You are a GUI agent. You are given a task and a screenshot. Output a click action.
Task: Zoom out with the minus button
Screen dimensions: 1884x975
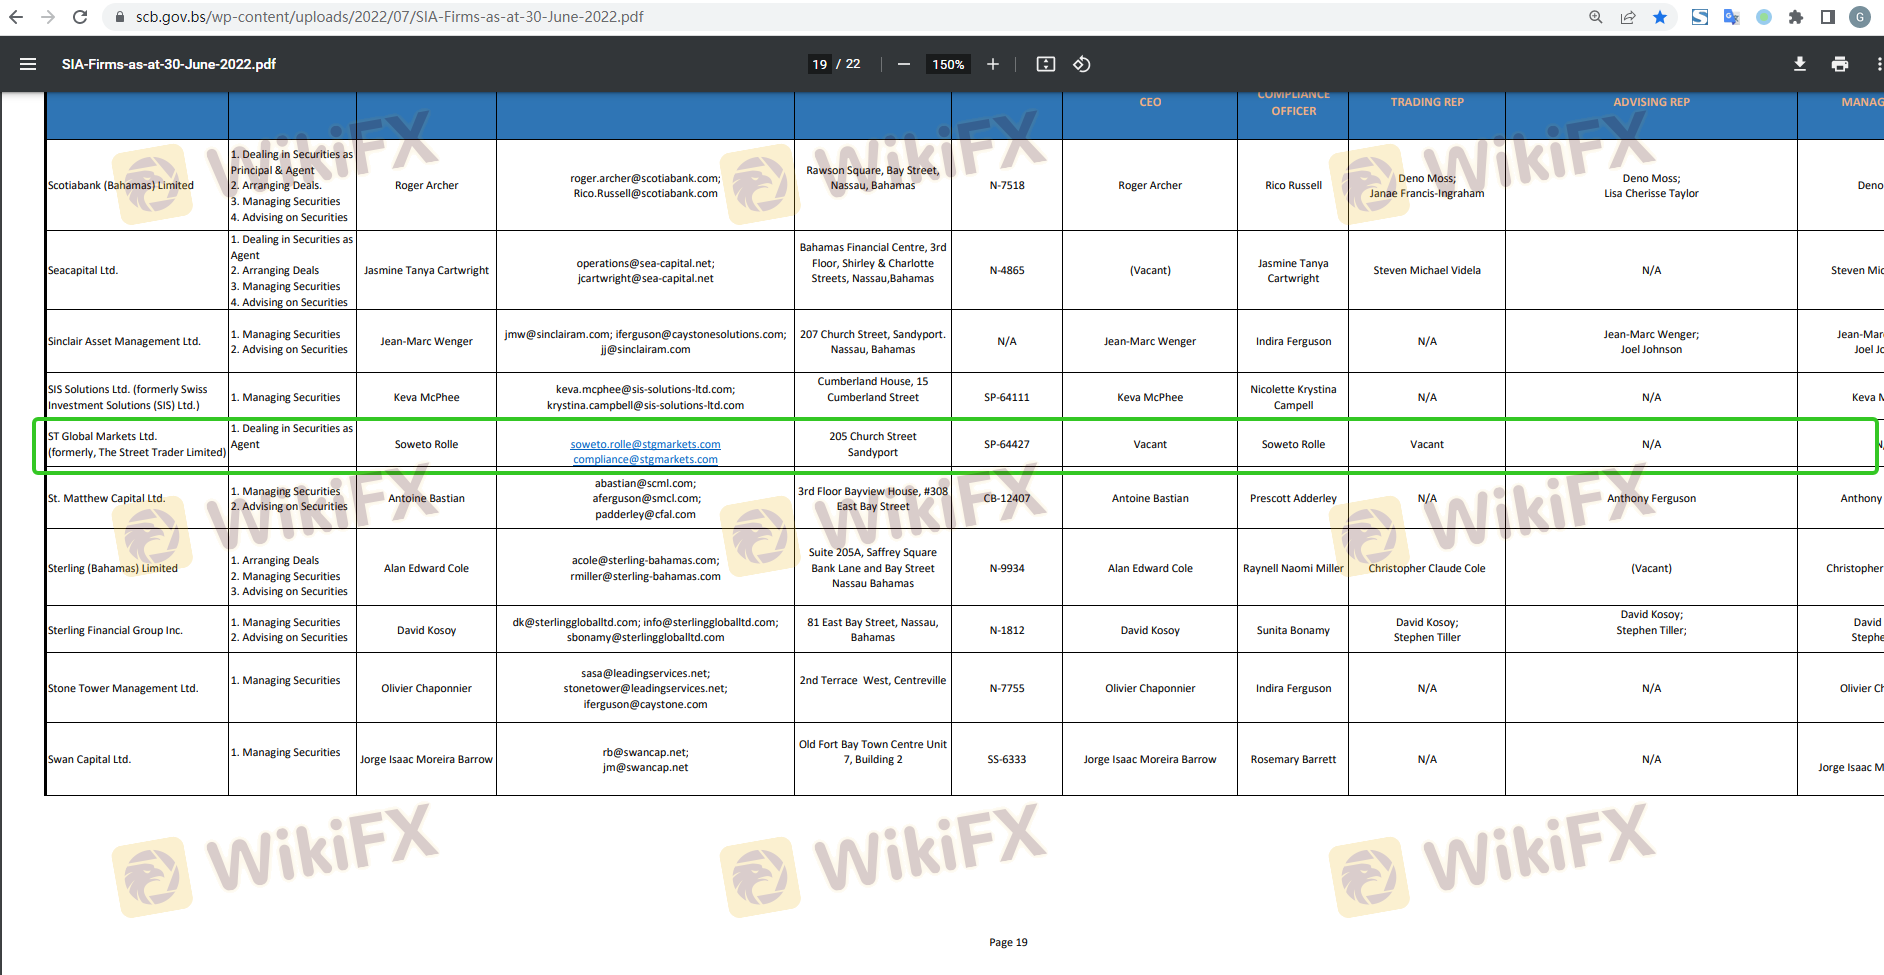click(x=904, y=64)
